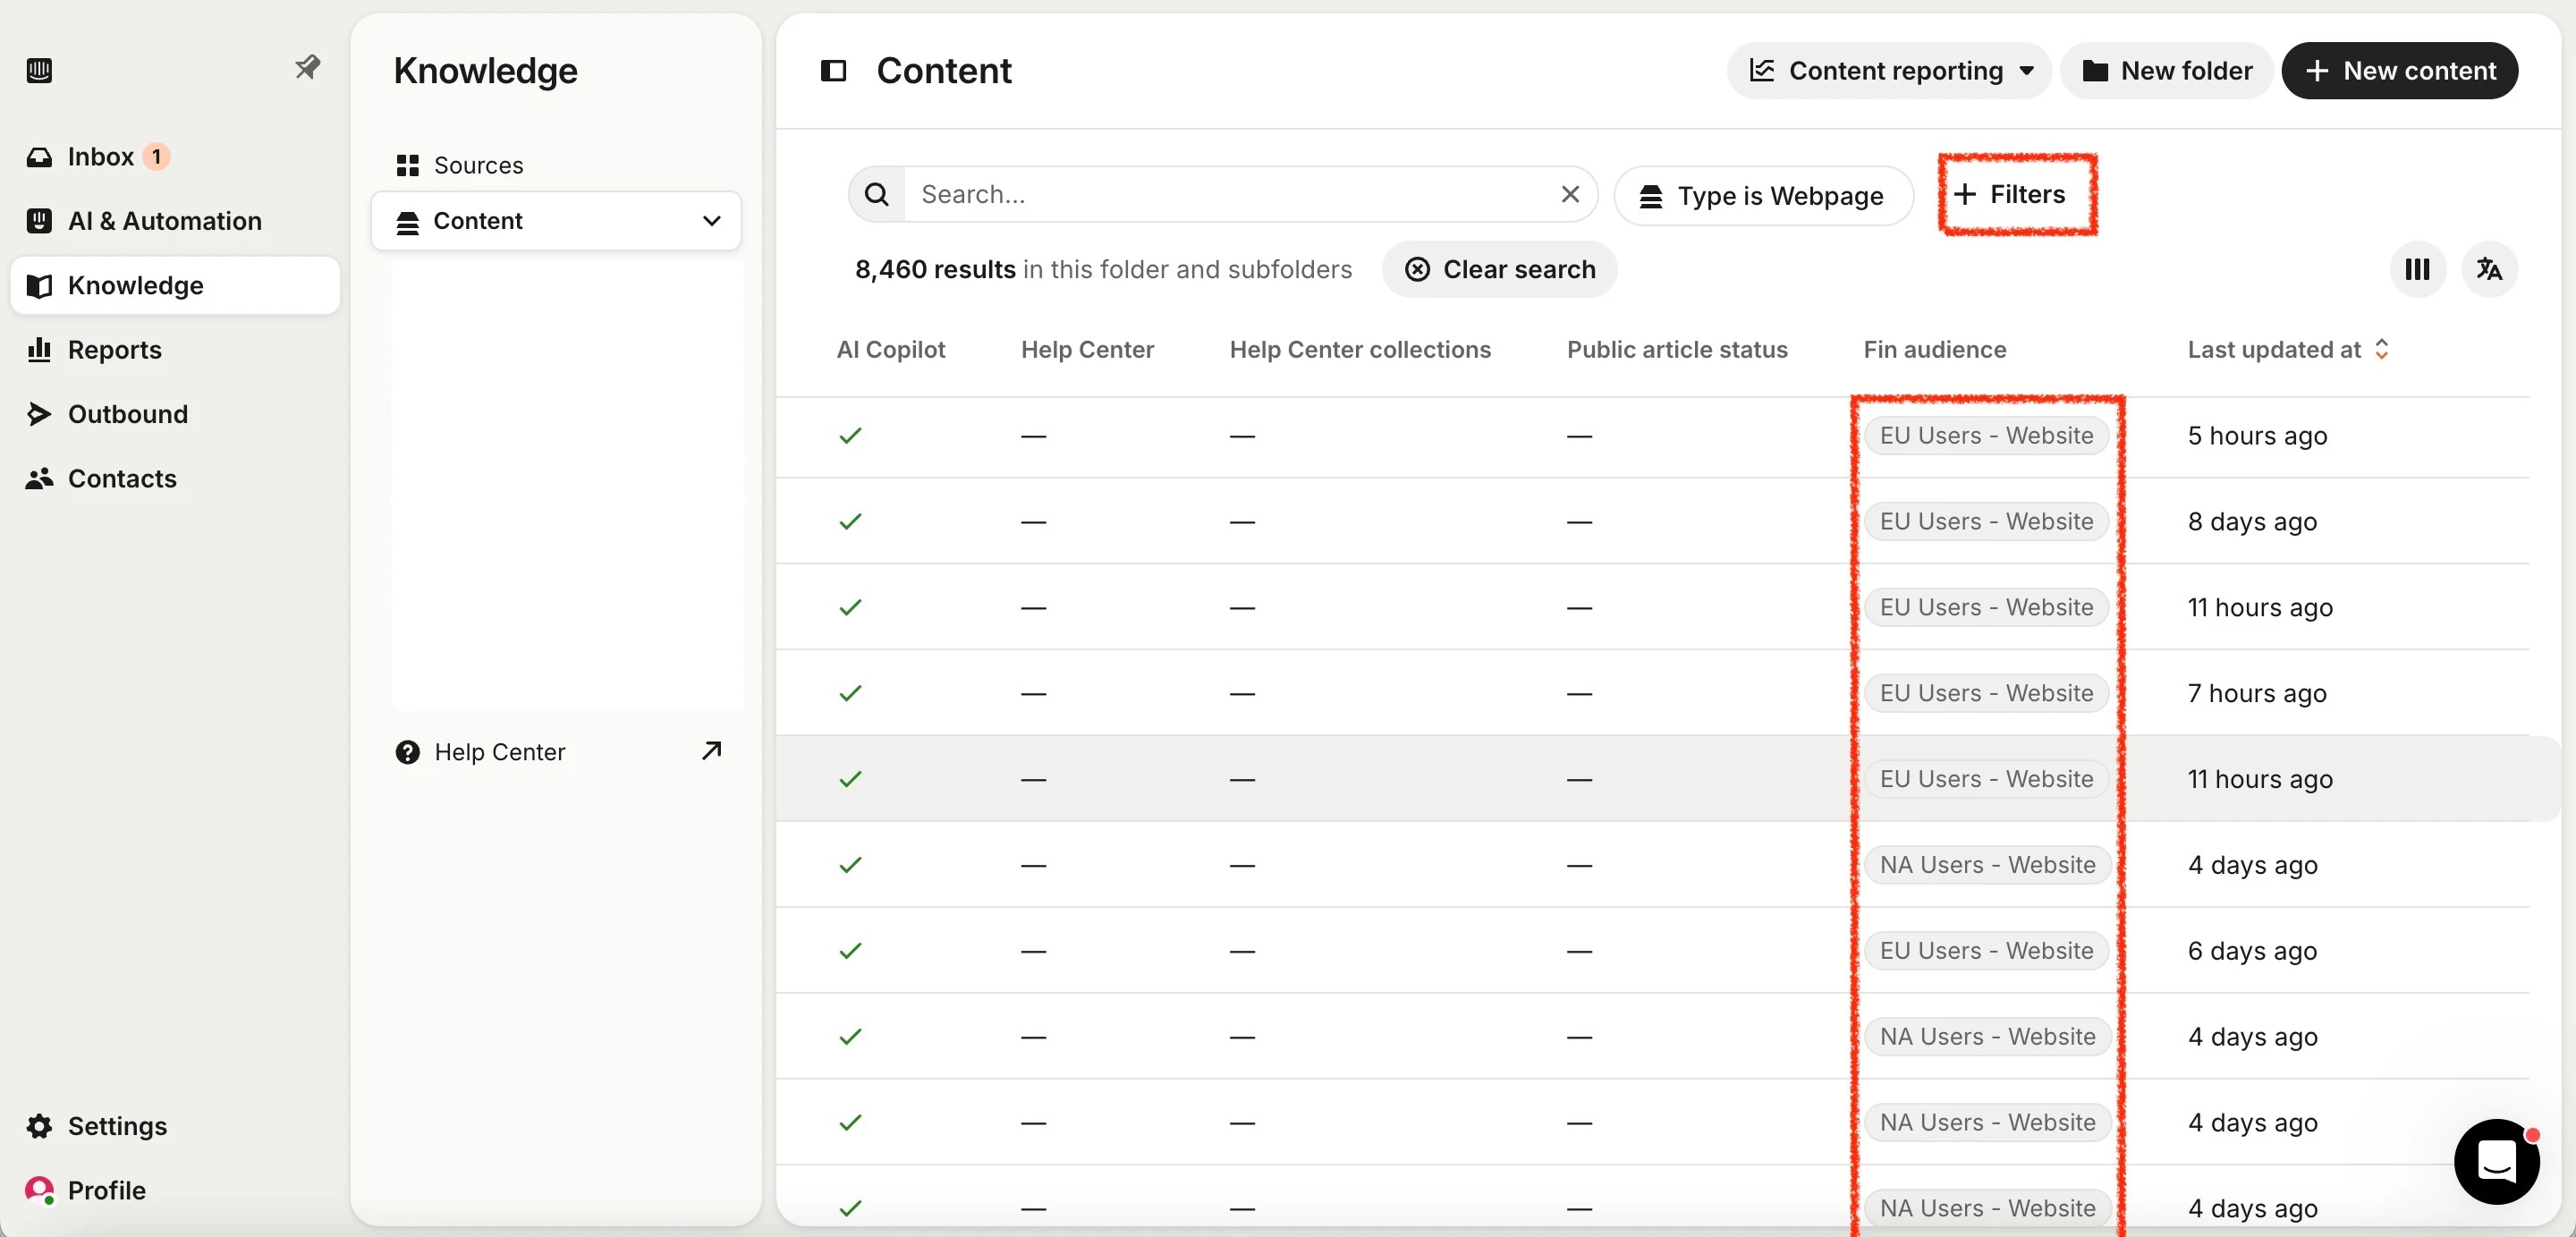Toggle the sidebar pin icon

coord(307,67)
